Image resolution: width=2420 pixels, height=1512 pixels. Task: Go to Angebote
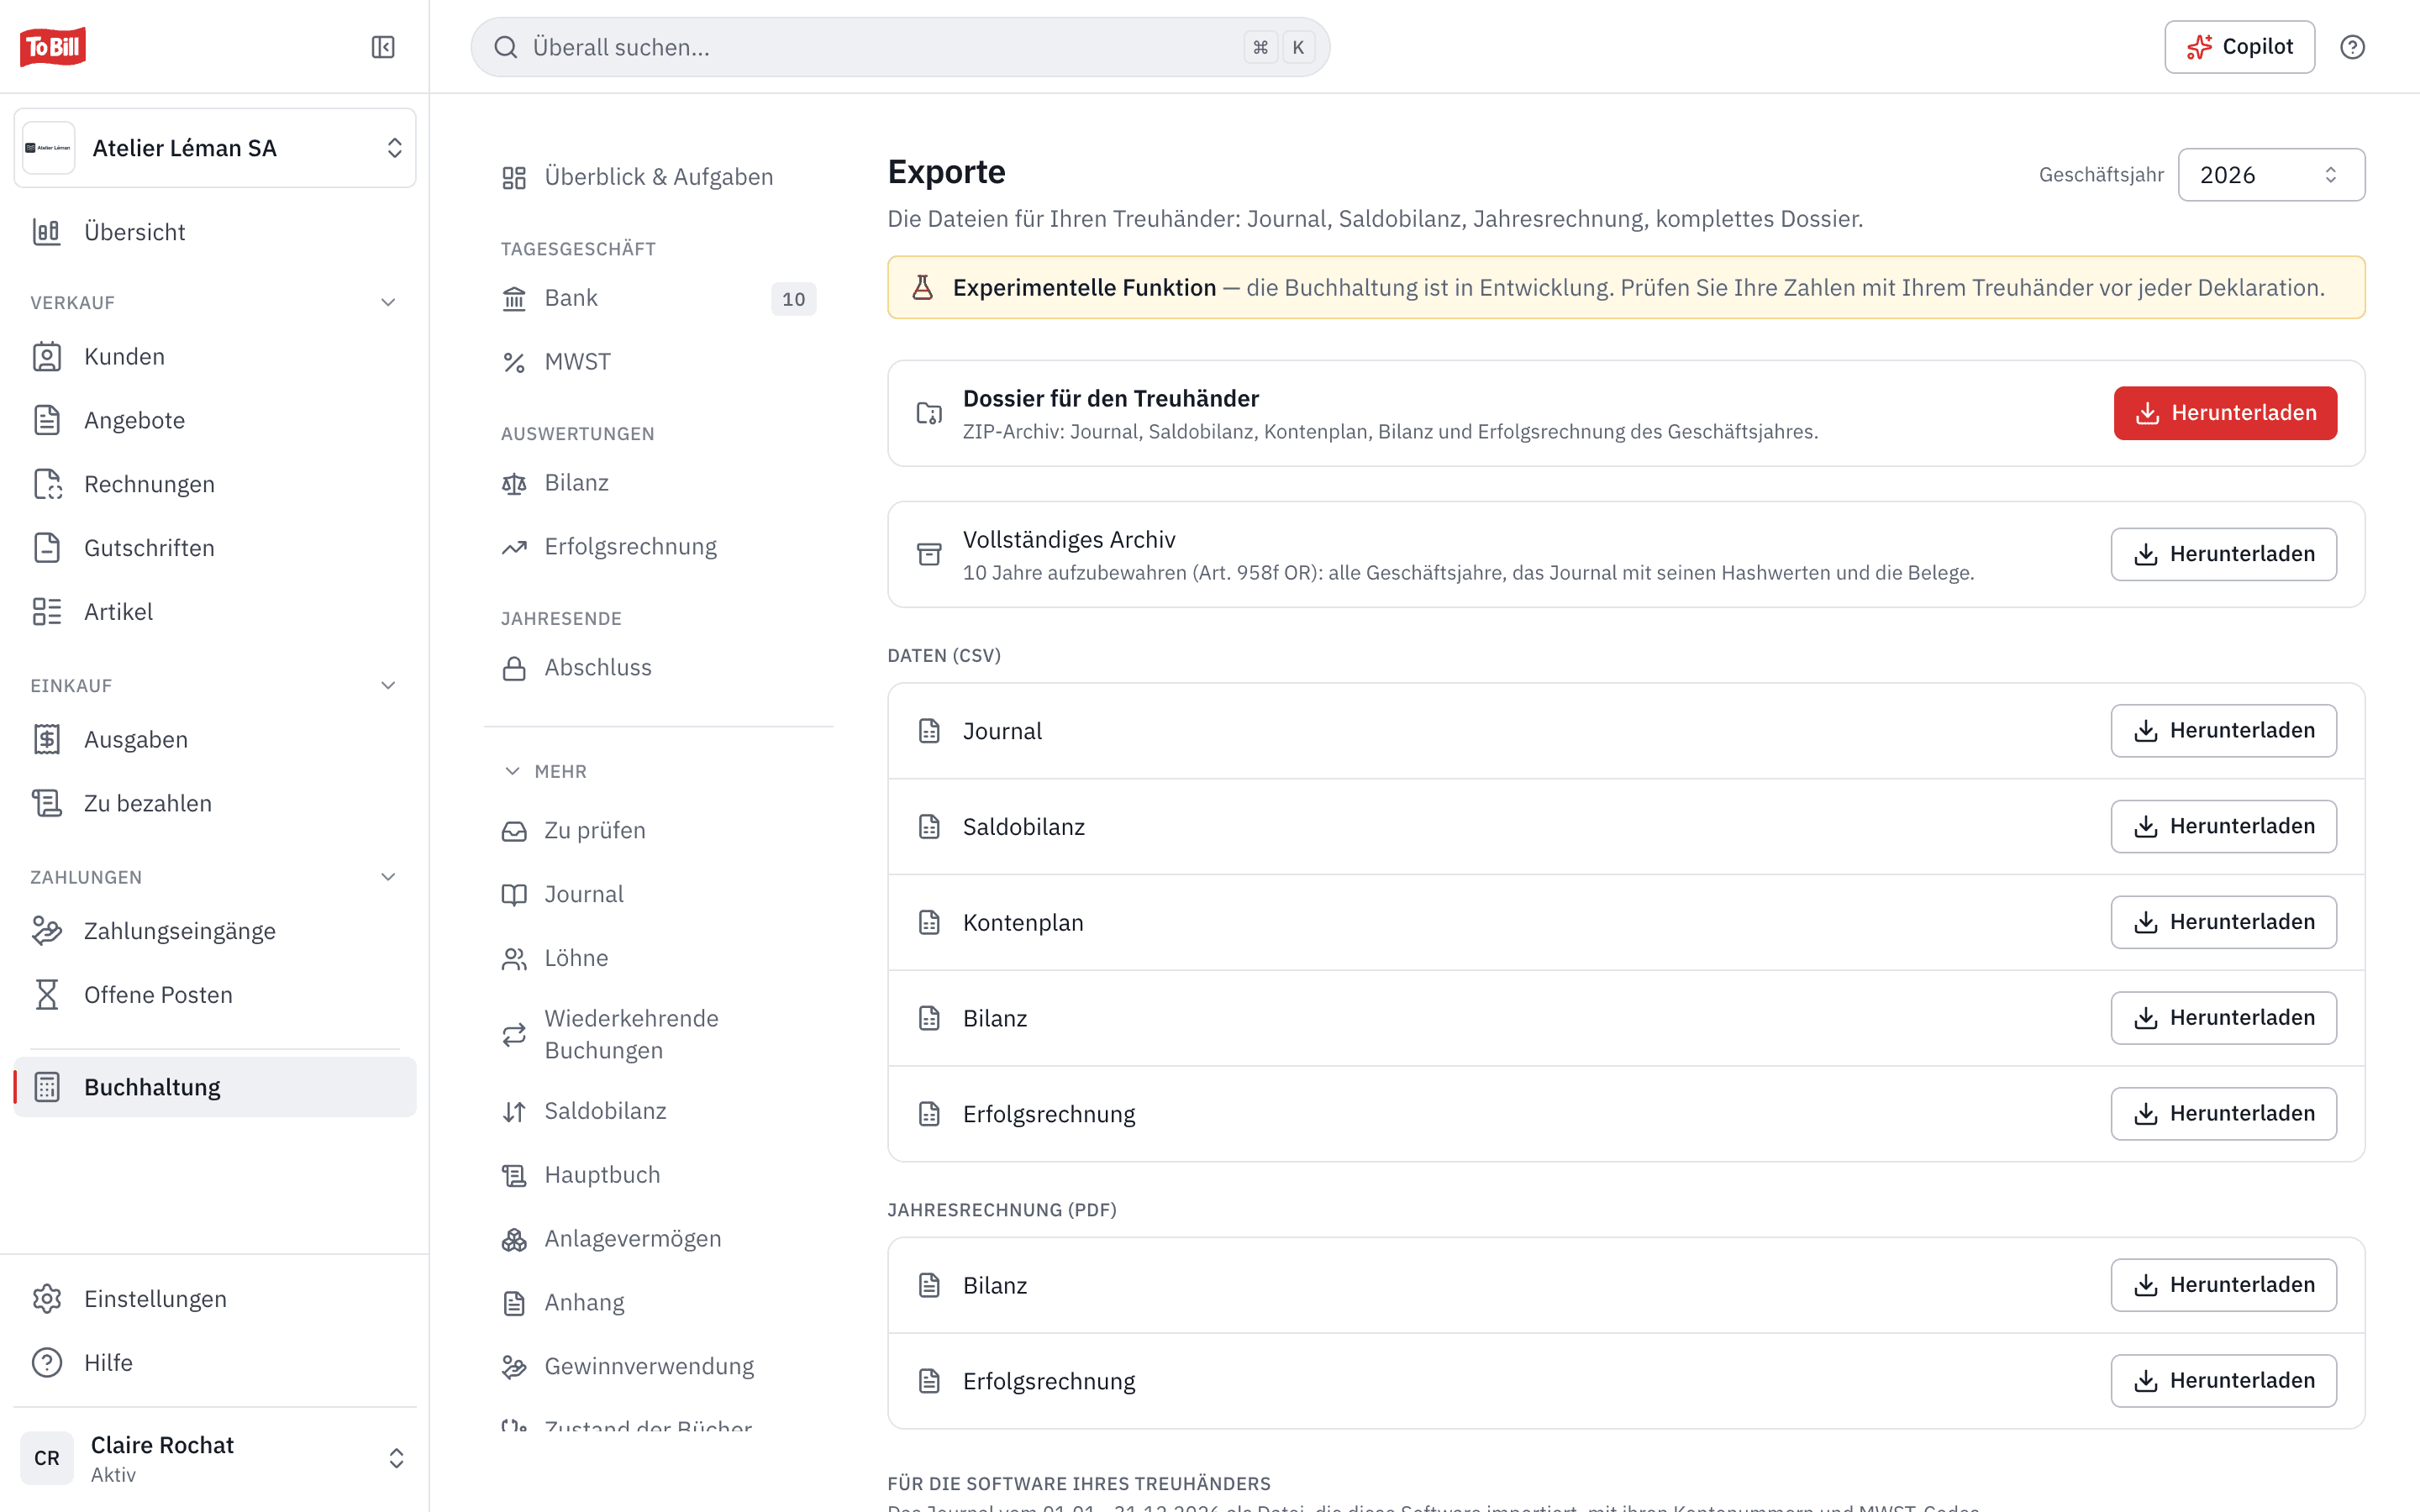tap(215, 420)
